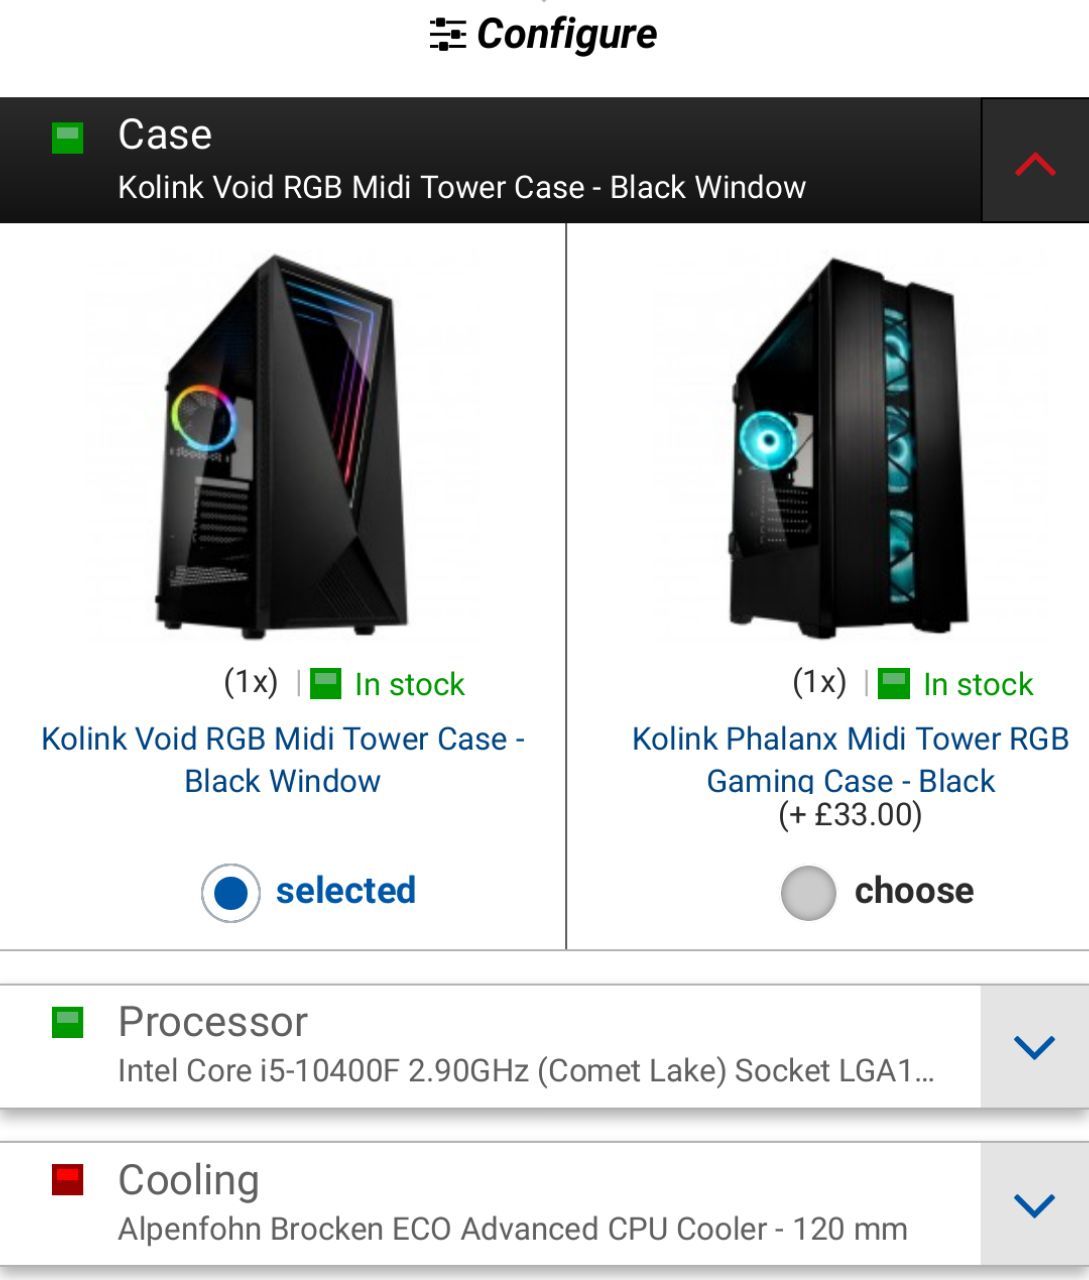Viewport: 1089px width, 1280px height.
Task: Click green stock indicator in Case header
Action: point(68,138)
